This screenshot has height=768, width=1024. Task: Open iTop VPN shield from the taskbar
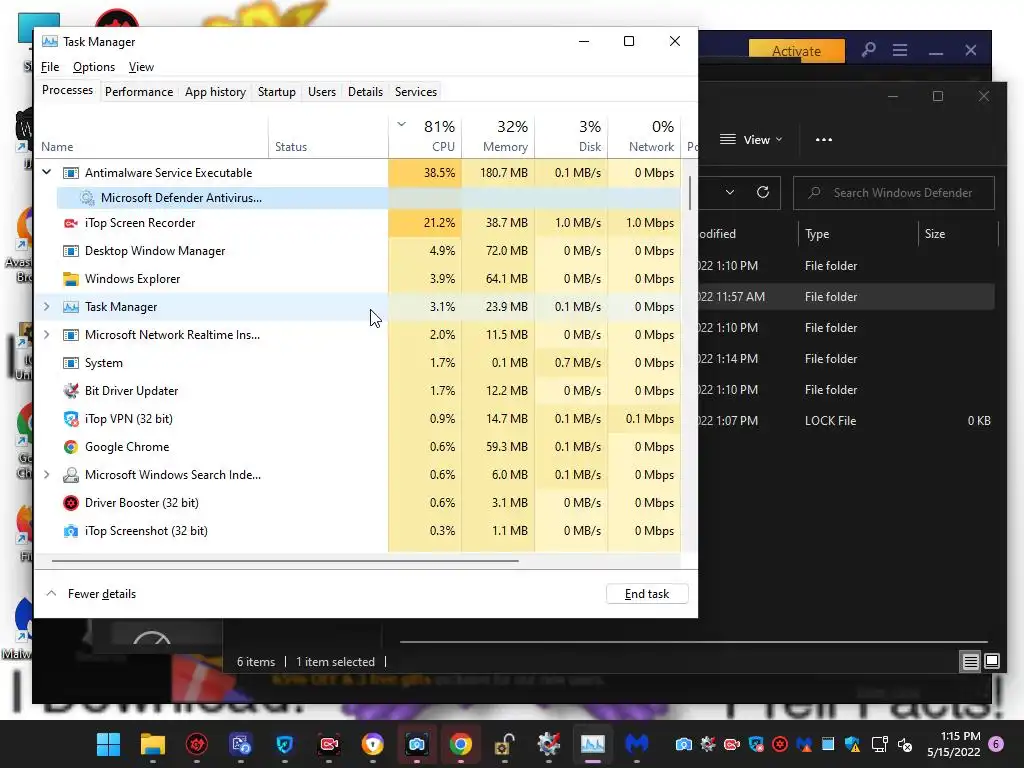pyautogui.click(x=285, y=744)
